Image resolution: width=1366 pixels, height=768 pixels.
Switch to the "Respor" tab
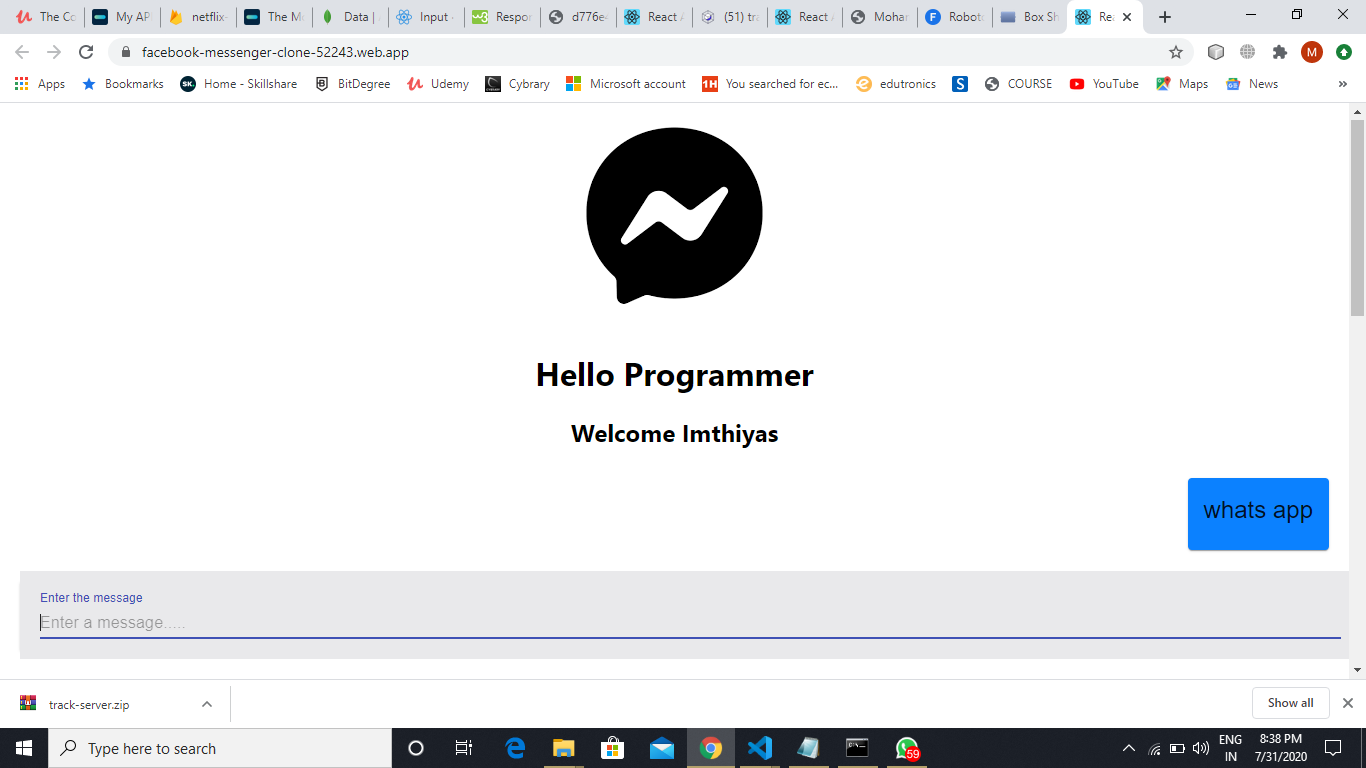click(501, 17)
